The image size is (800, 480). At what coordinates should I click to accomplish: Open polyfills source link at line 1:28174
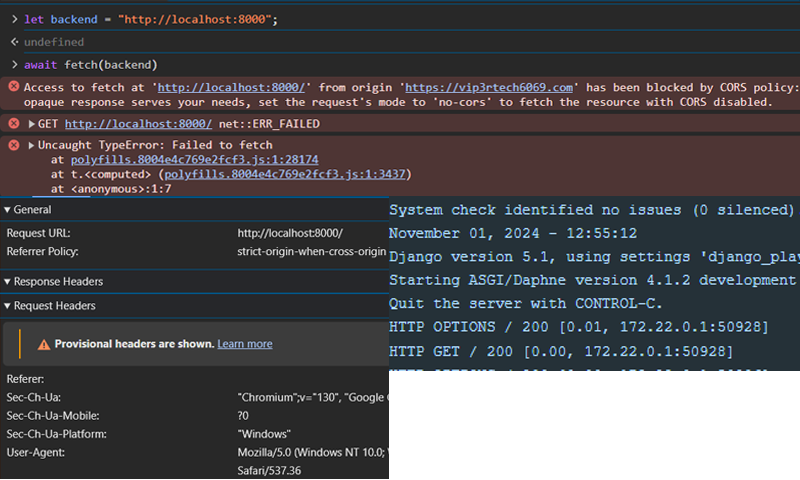194,160
